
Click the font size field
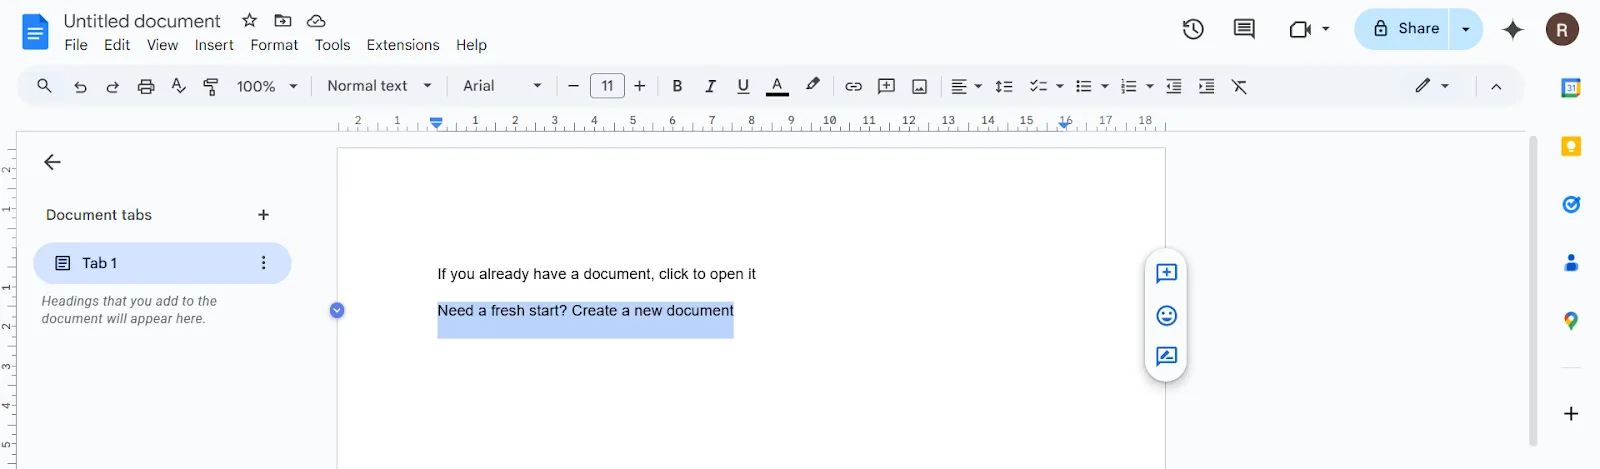(x=607, y=86)
